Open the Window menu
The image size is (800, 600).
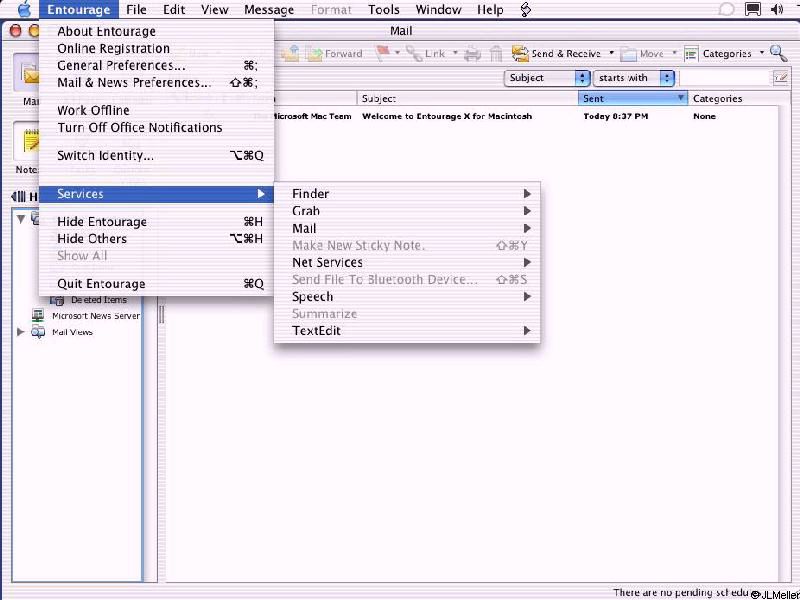point(438,9)
